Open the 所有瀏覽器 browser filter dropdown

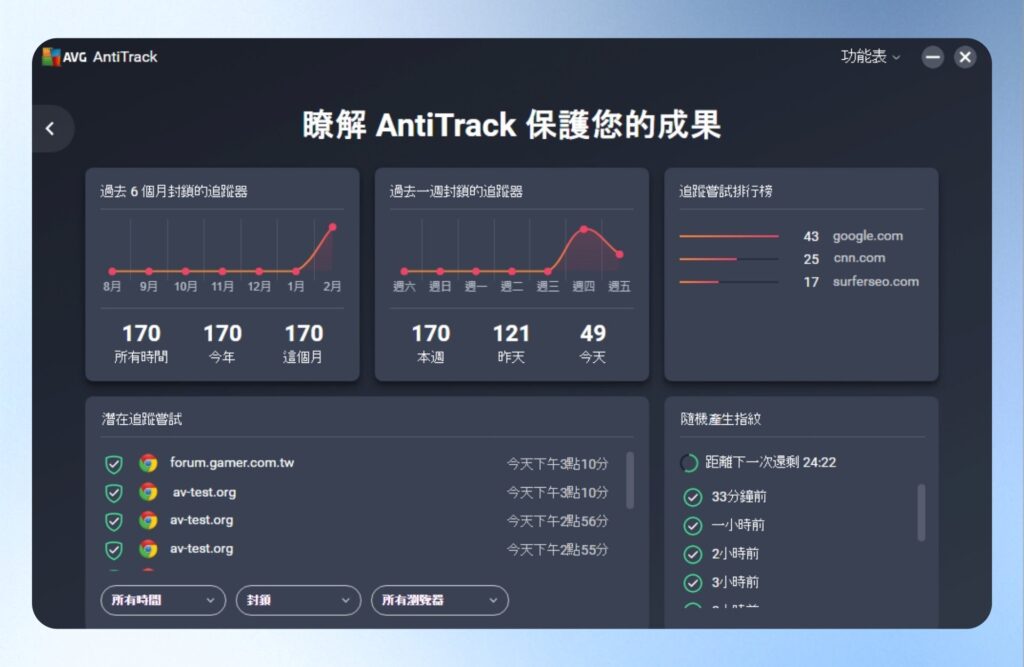pyautogui.click(x=440, y=600)
